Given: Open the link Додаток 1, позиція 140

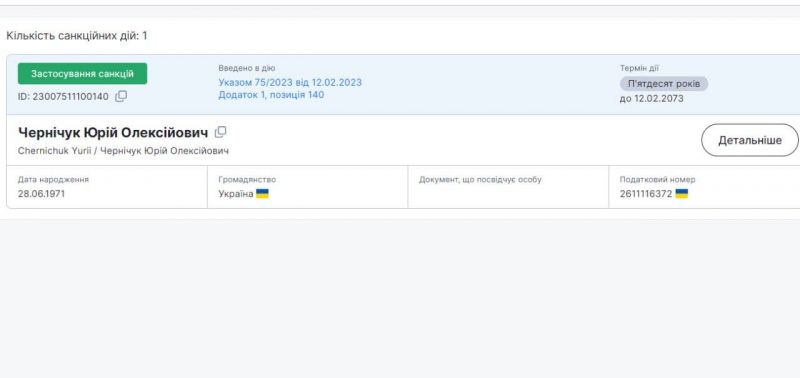Looking at the screenshot, I should click(x=271, y=95).
